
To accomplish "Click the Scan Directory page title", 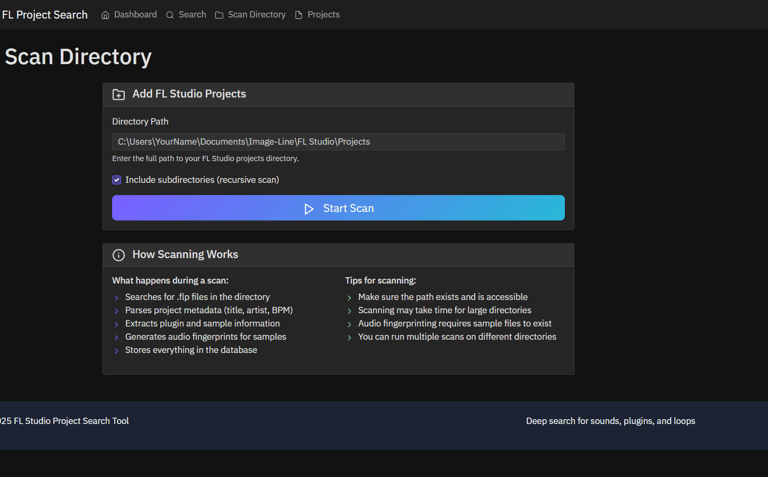I will point(78,57).
